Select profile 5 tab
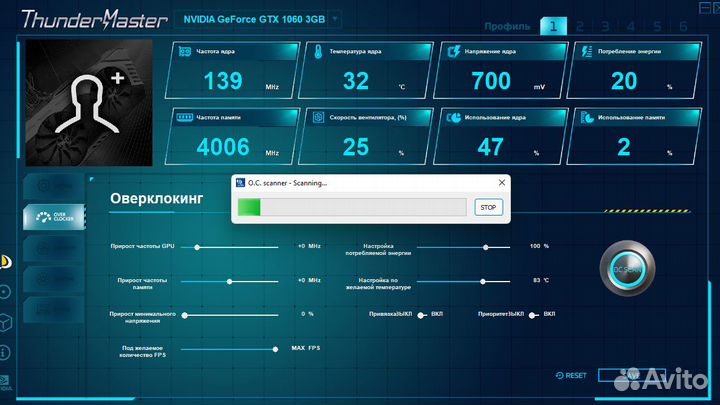Screen dimensions: 720x405 [x=657, y=26]
